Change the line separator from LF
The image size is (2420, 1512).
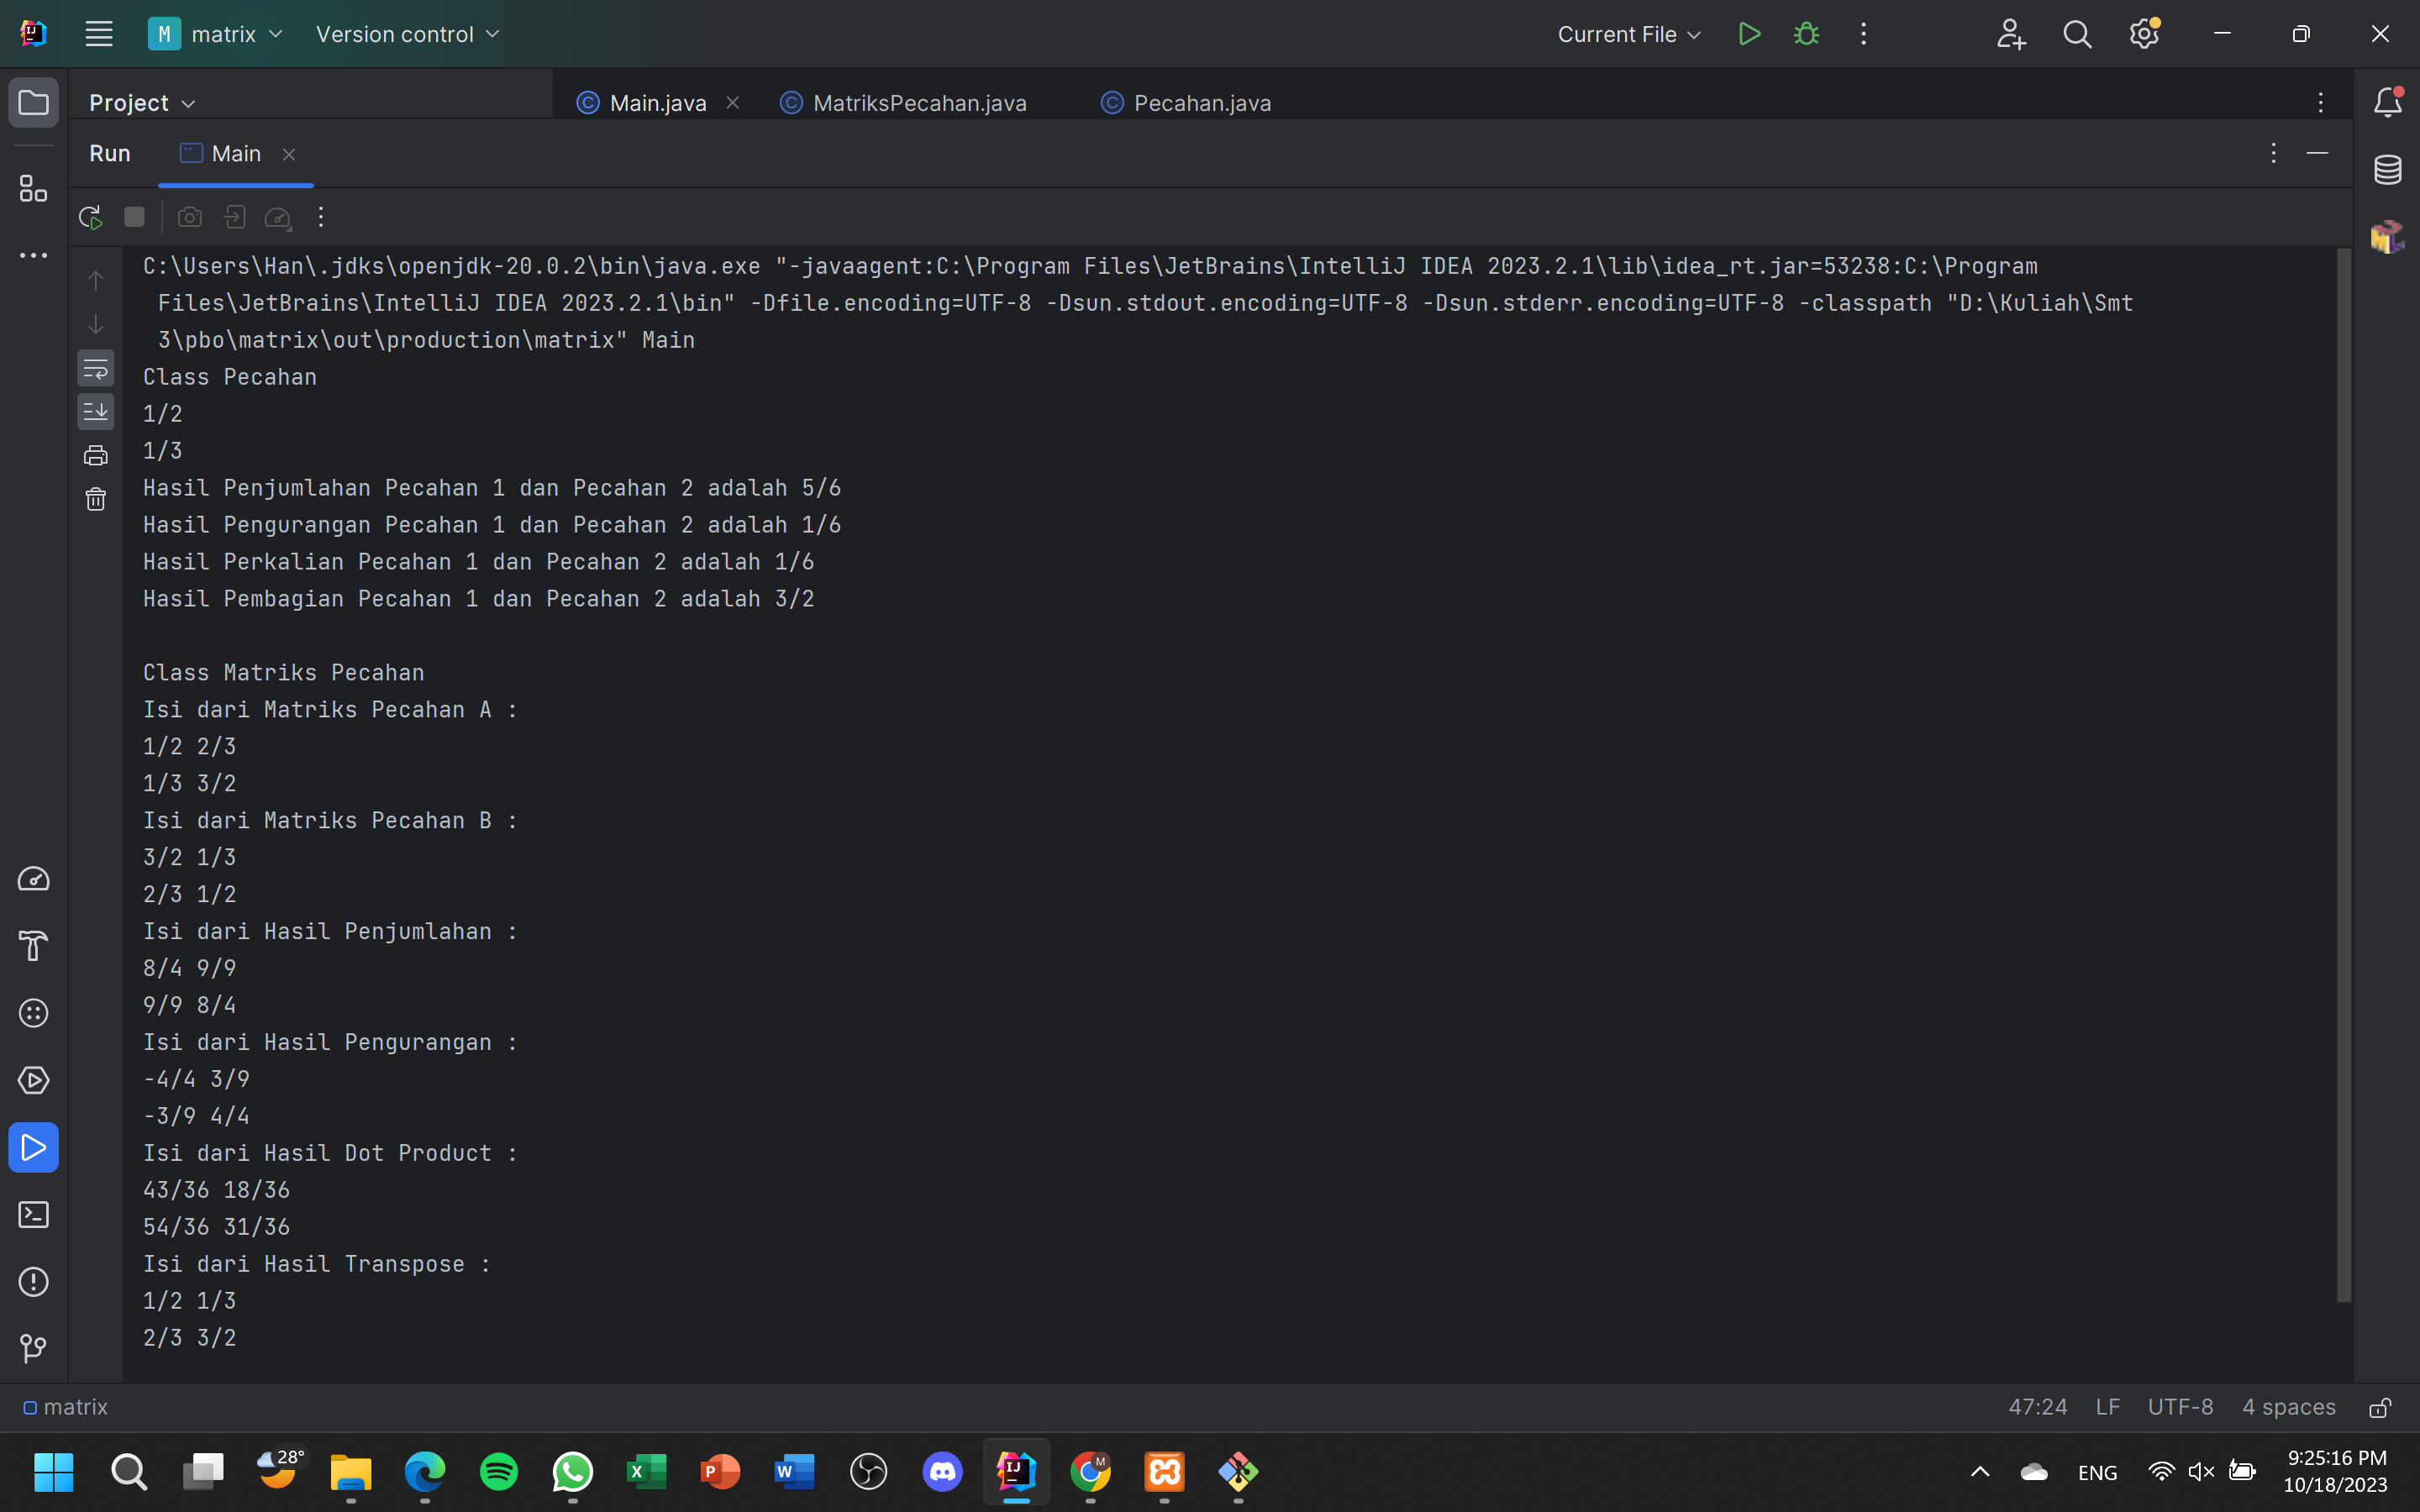pyautogui.click(x=2107, y=1407)
